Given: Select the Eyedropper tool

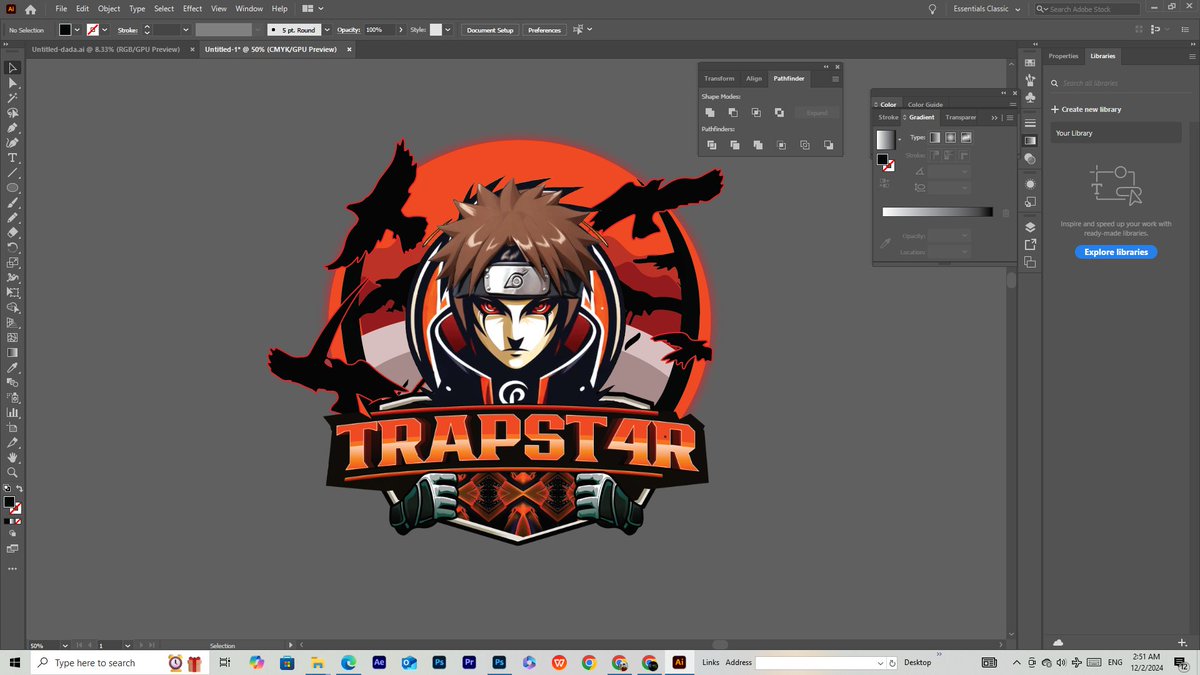Looking at the screenshot, I should pyautogui.click(x=13, y=367).
